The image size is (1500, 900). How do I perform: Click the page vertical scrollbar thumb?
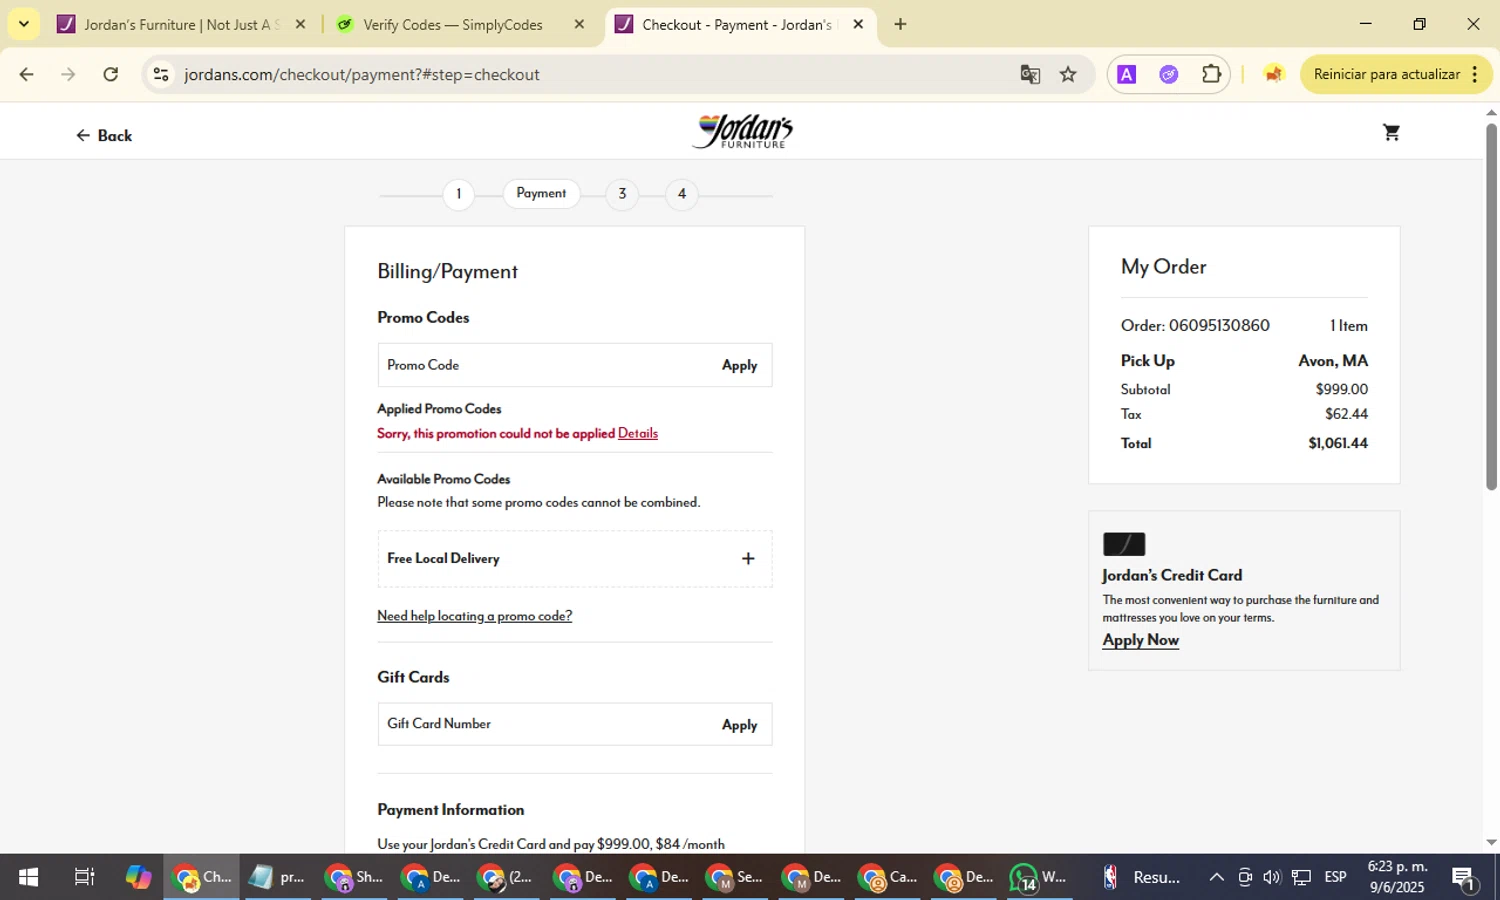1491,306
